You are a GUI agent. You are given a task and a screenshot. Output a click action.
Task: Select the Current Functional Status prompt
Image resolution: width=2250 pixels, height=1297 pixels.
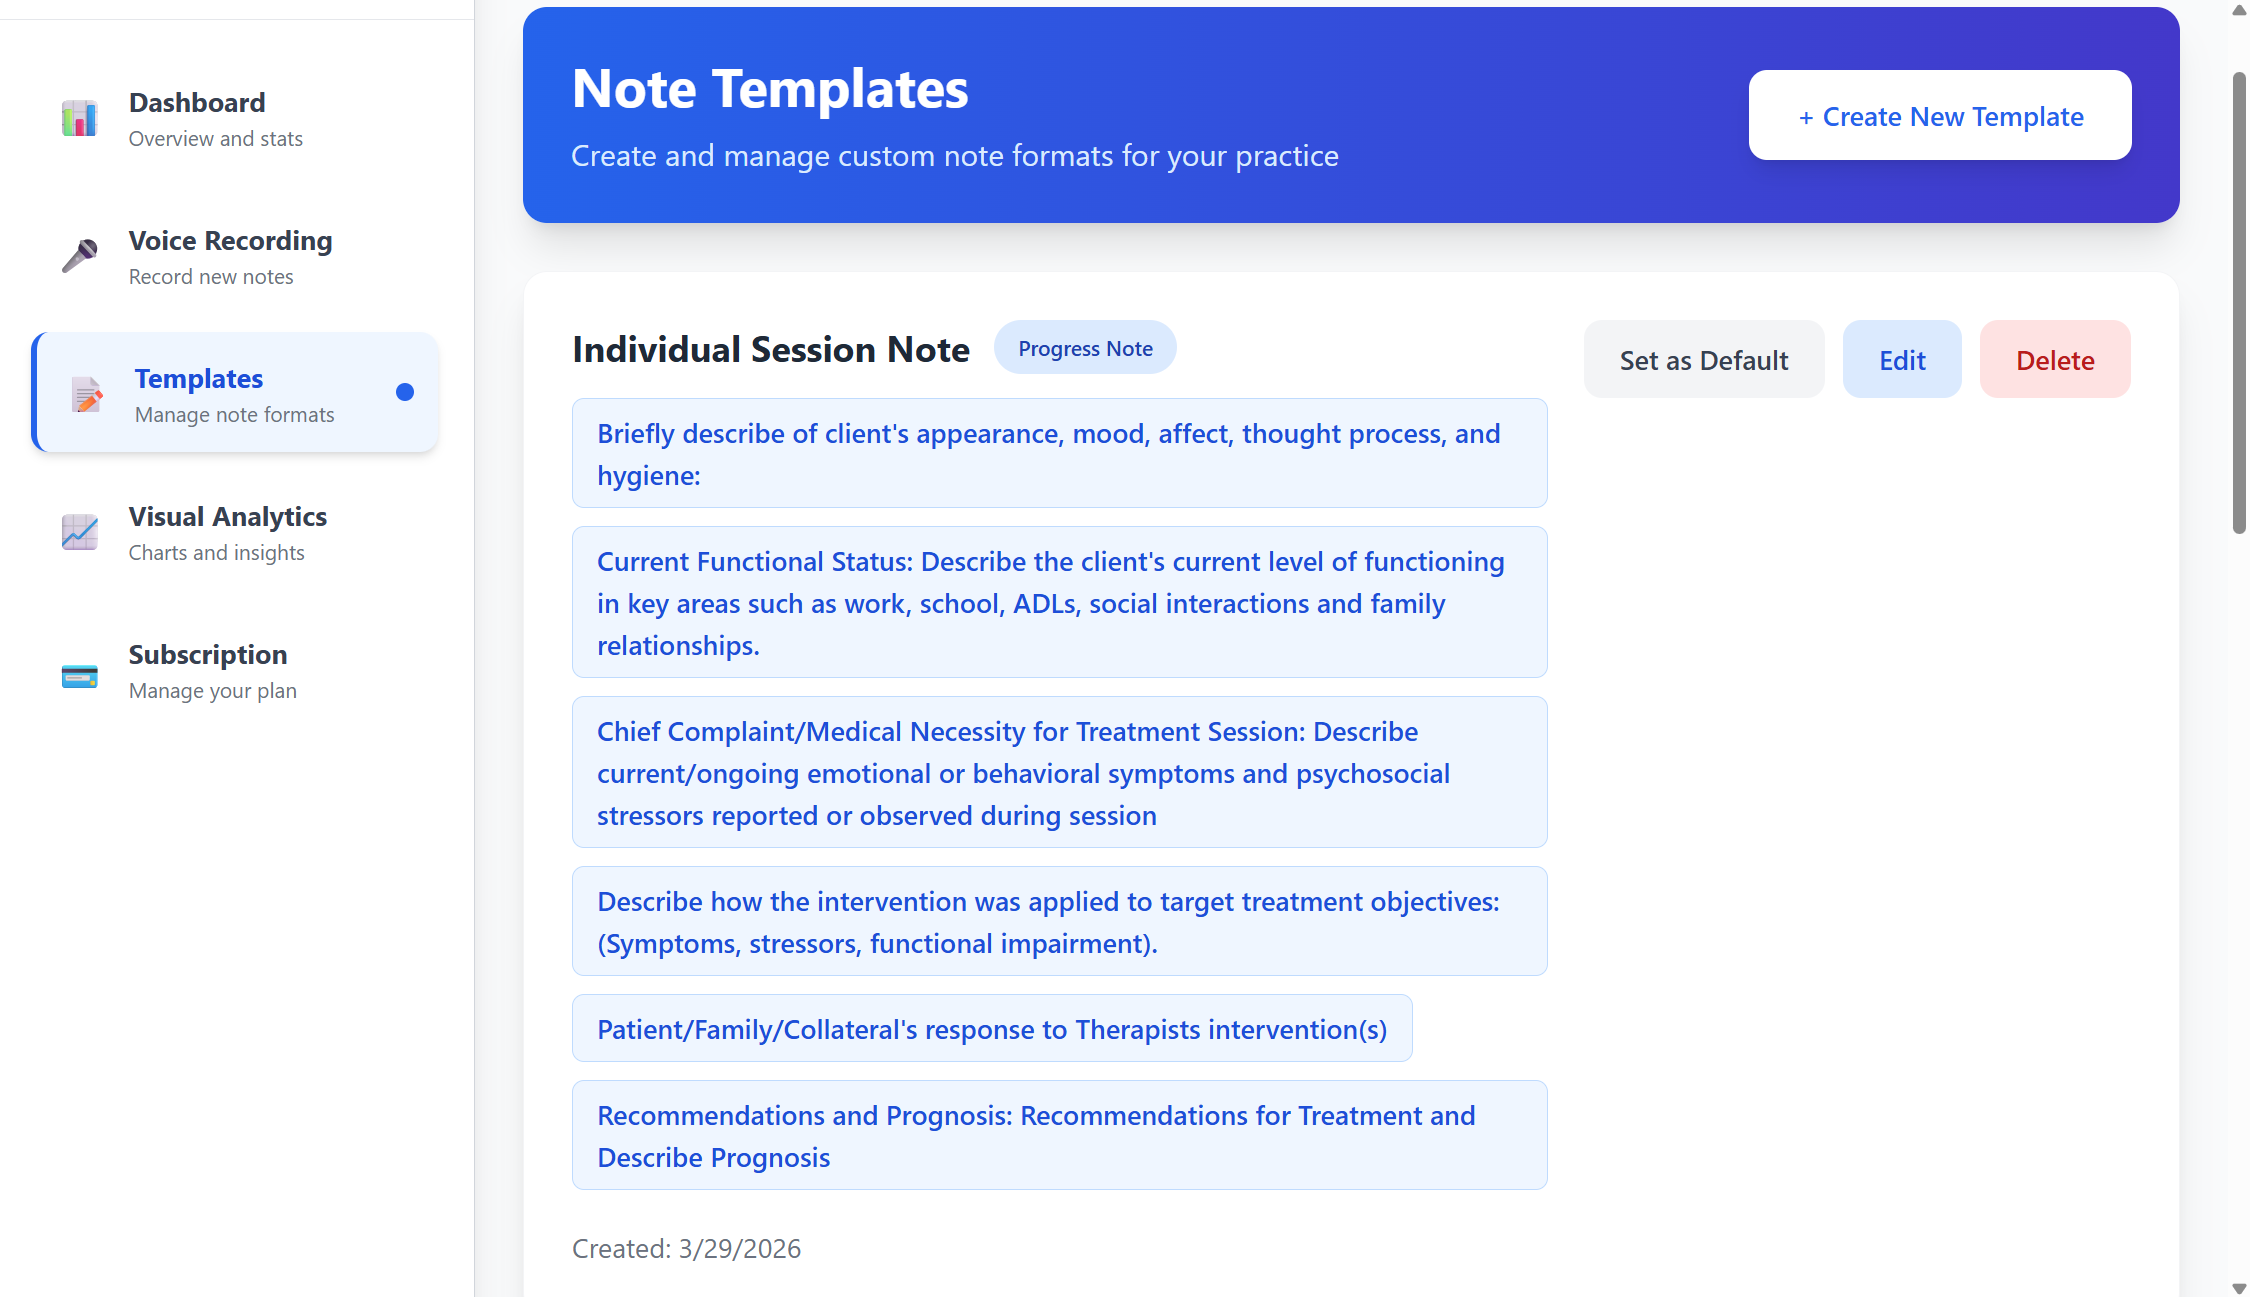click(1059, 602)
